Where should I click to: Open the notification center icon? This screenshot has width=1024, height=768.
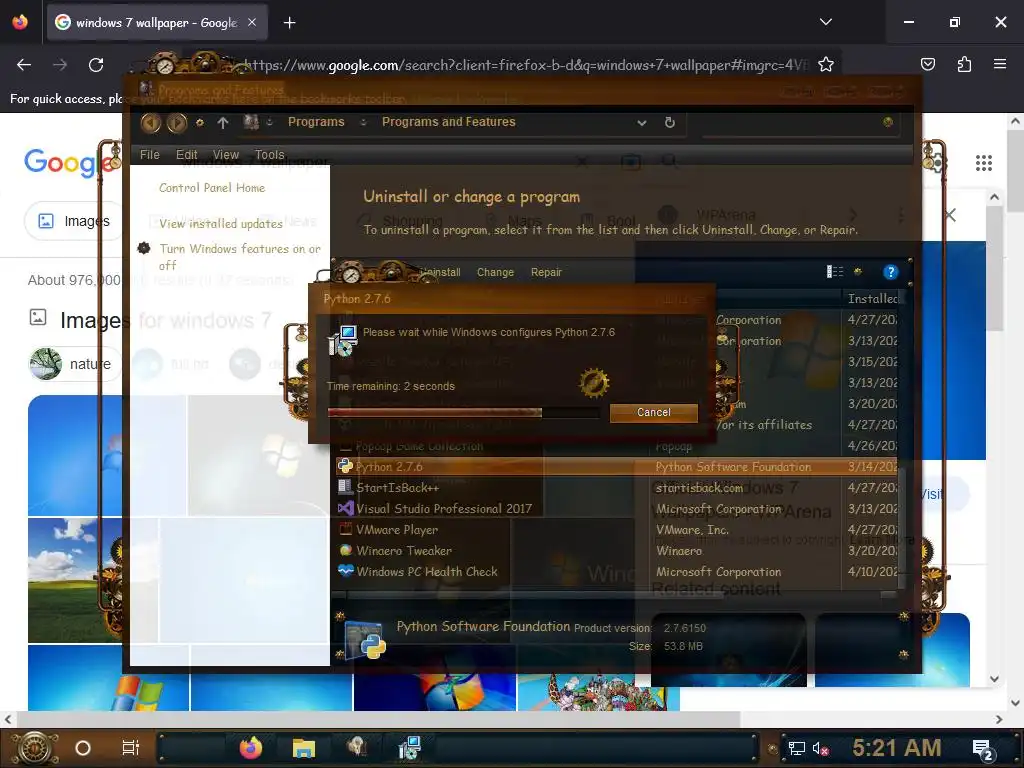point(983,750)
